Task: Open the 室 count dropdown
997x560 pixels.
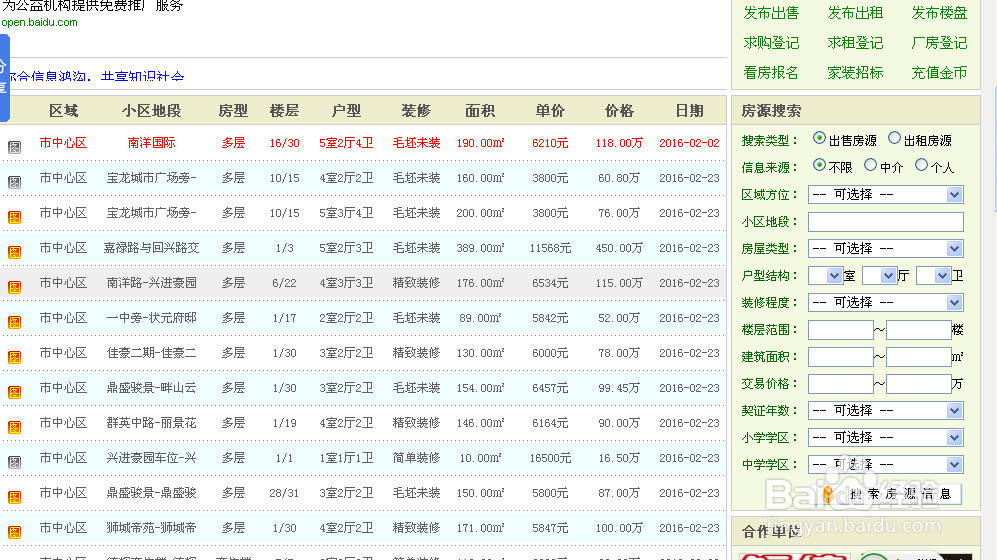Action: tap(825, 275)
